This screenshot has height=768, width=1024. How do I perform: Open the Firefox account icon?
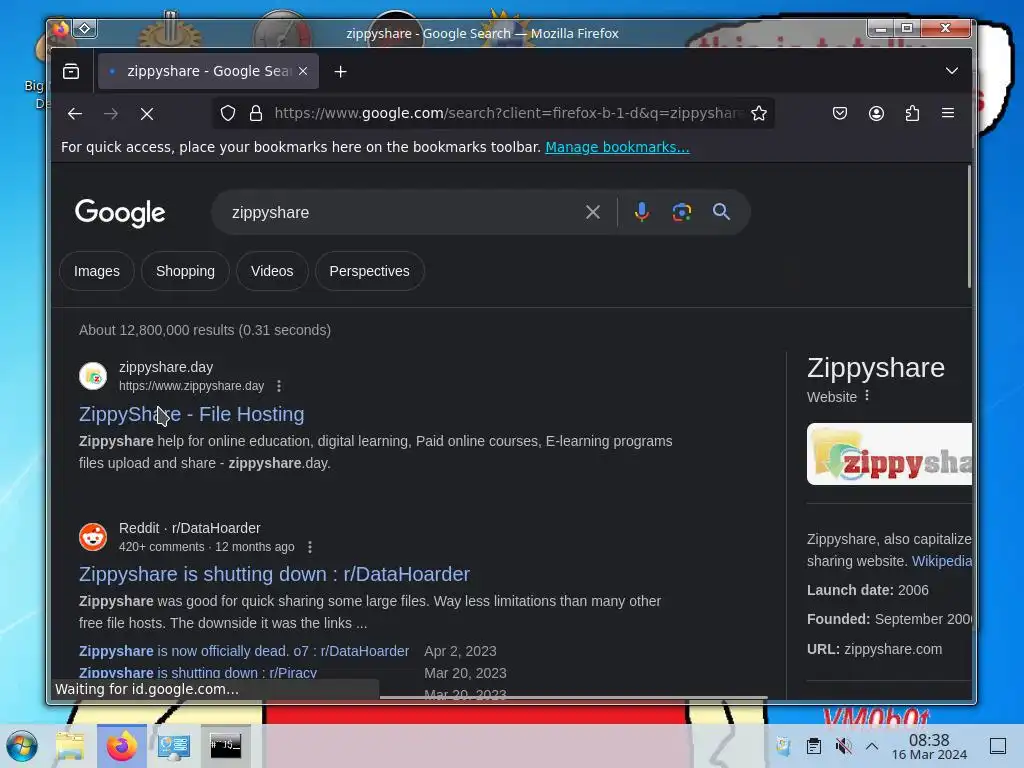pos(876,113)
